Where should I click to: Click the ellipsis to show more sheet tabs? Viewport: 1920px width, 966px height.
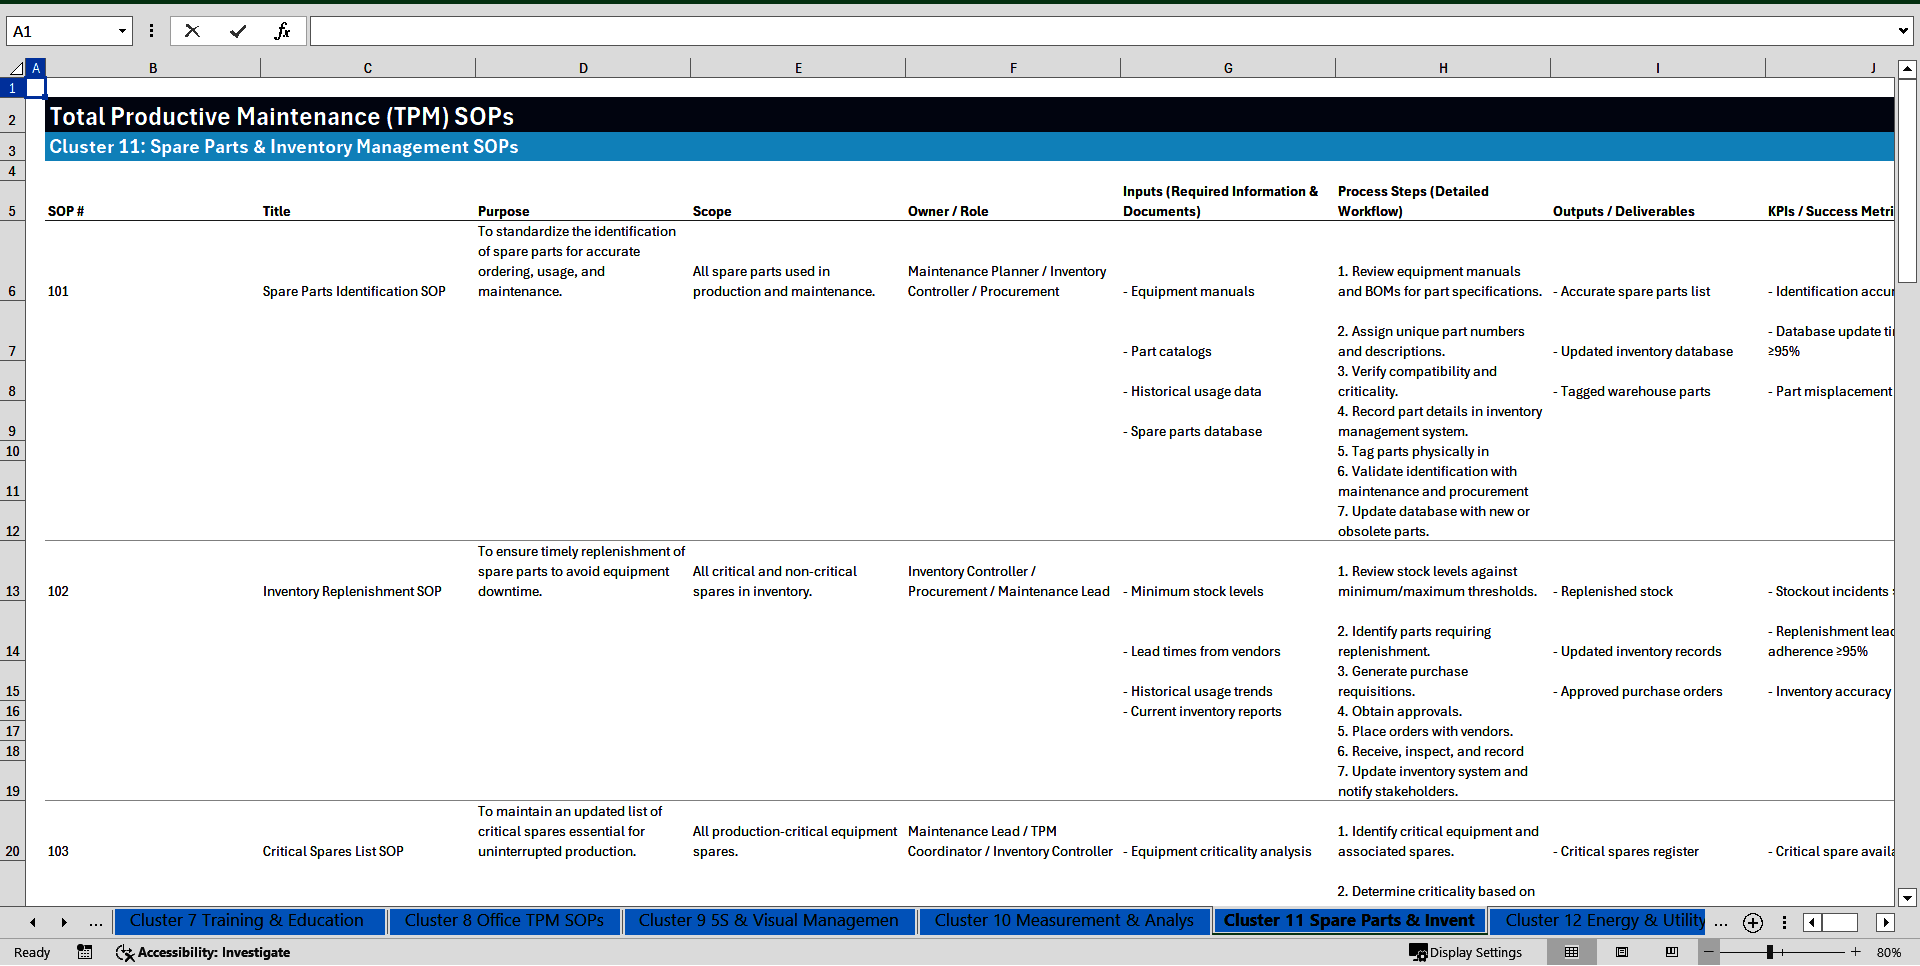pyautogui.click(x=95, y=922)
